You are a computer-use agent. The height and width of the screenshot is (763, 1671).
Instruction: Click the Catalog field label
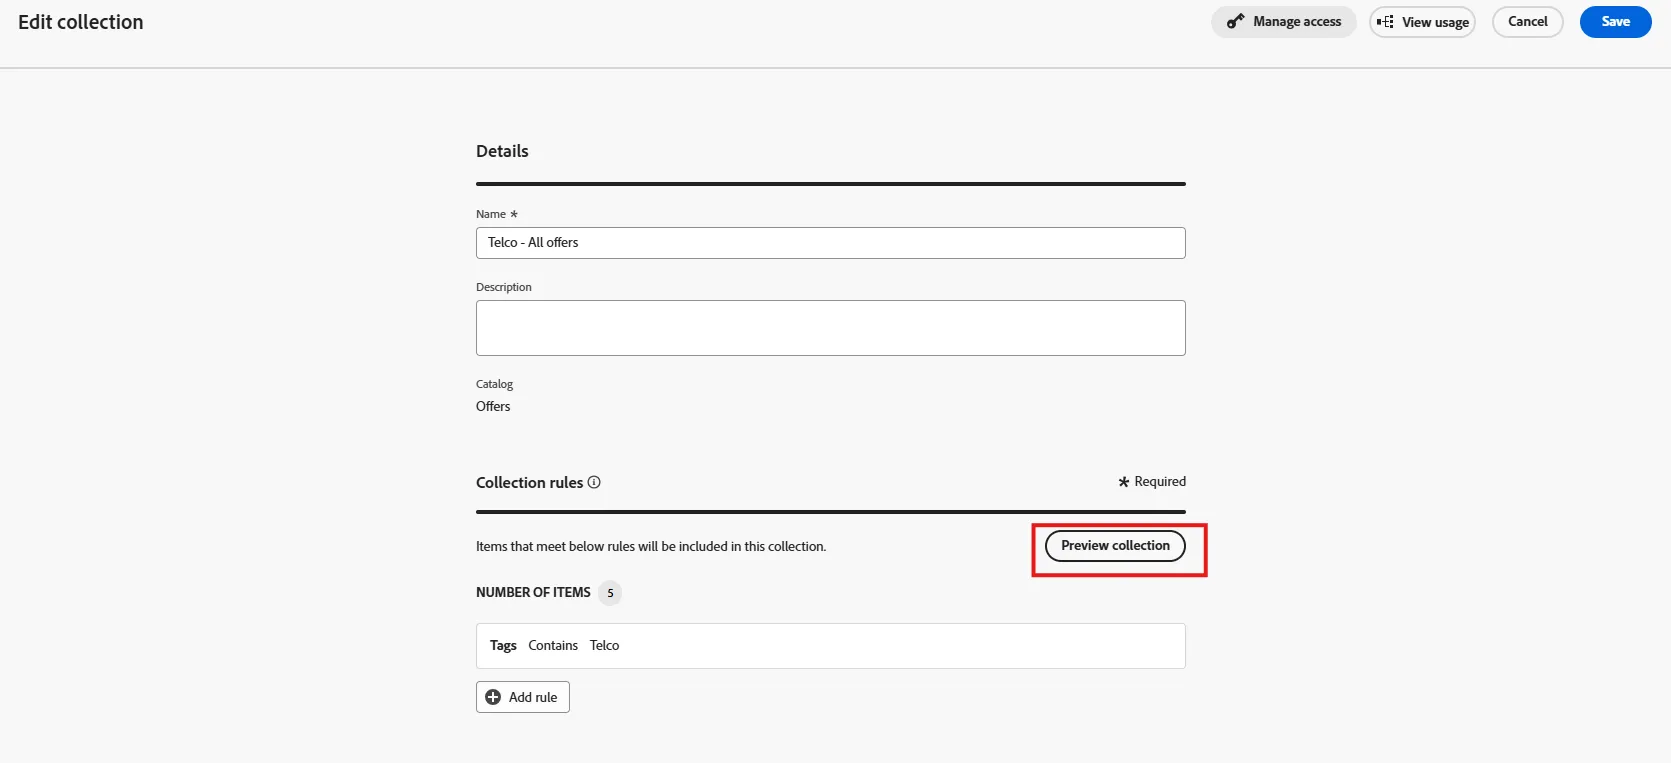494,384
